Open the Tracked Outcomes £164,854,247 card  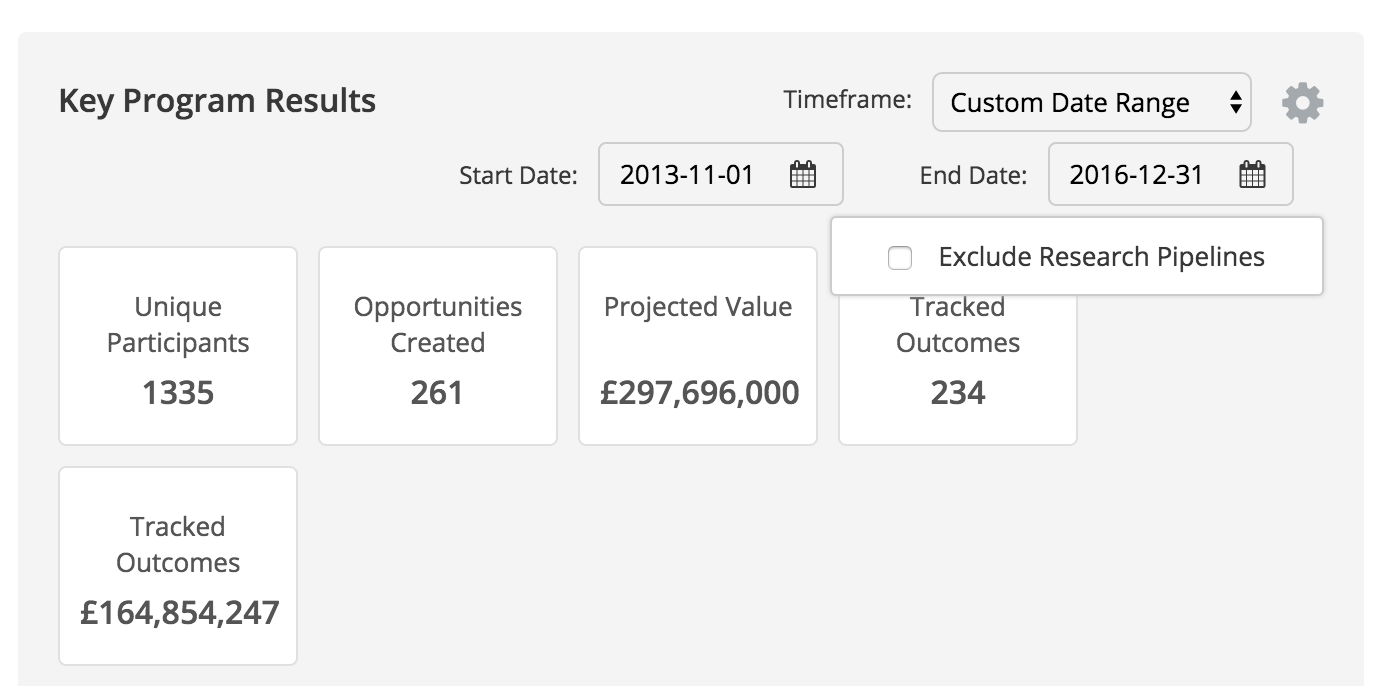(178, 566)
